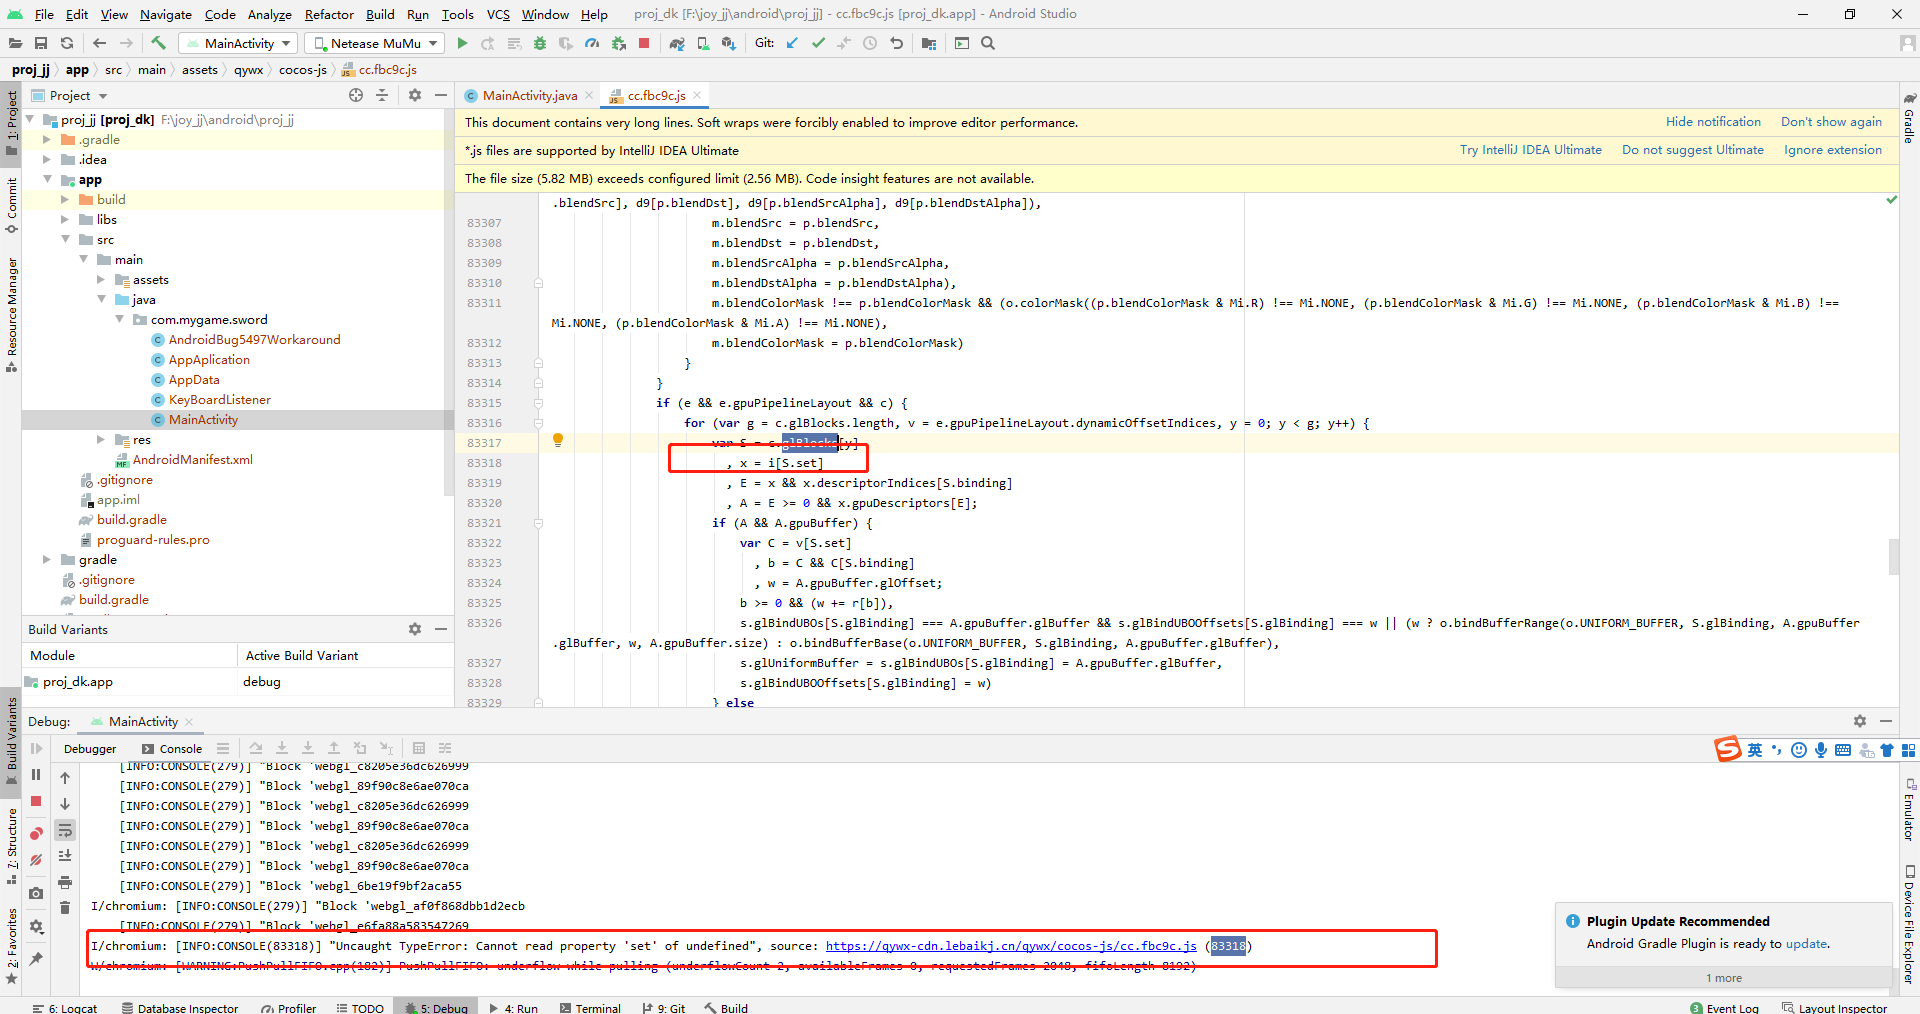The height and width of the screenshot is (1014, 1920).
Task: Click Ignore extension link
Action: [x=1832, y=150]
